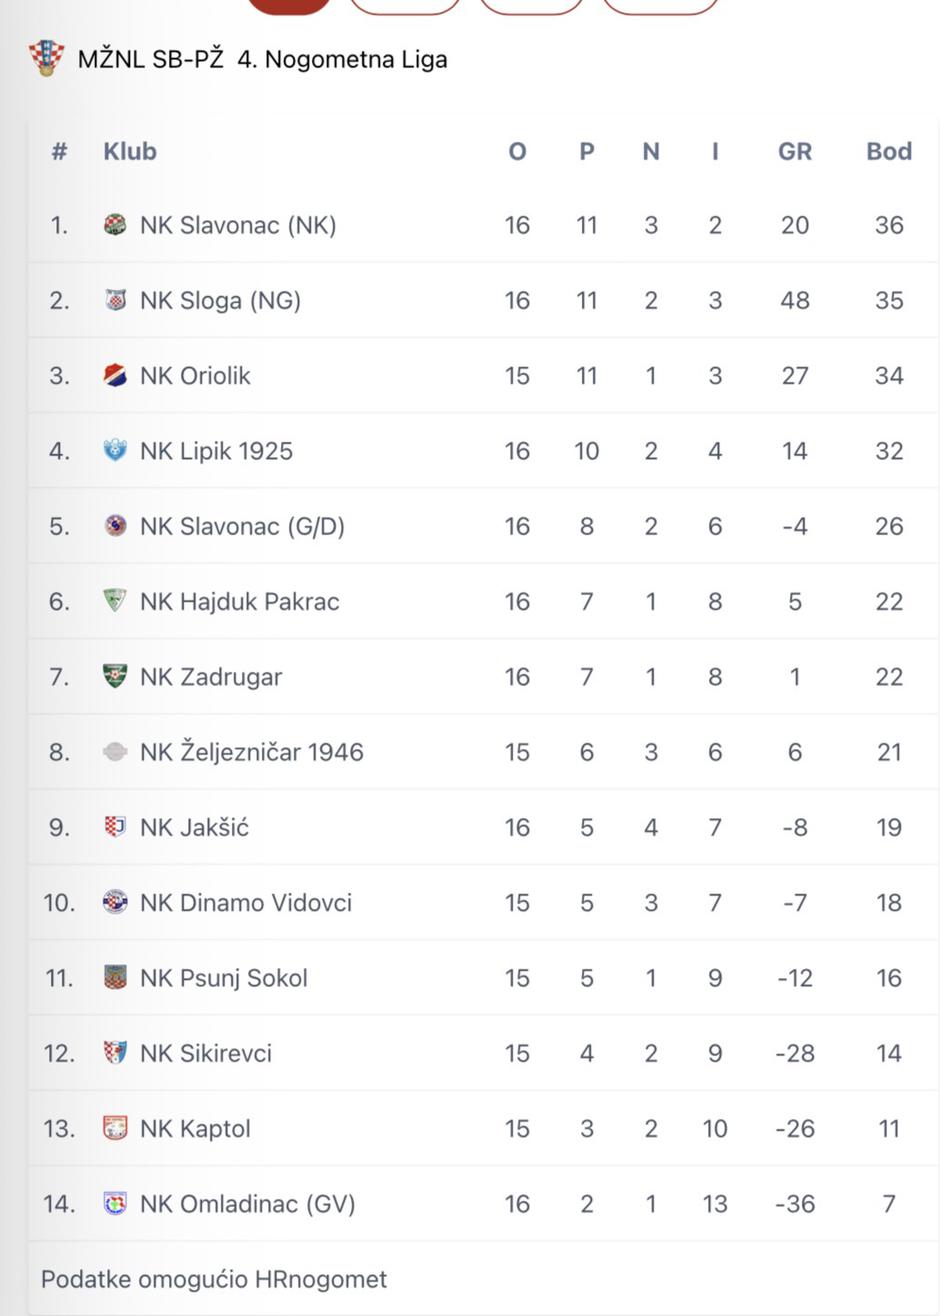Image resolution: width=940 pixels, height=1316 pixels.
Task: Click the NK Jakšić crest icon
Action: click(x=115, y=826)
